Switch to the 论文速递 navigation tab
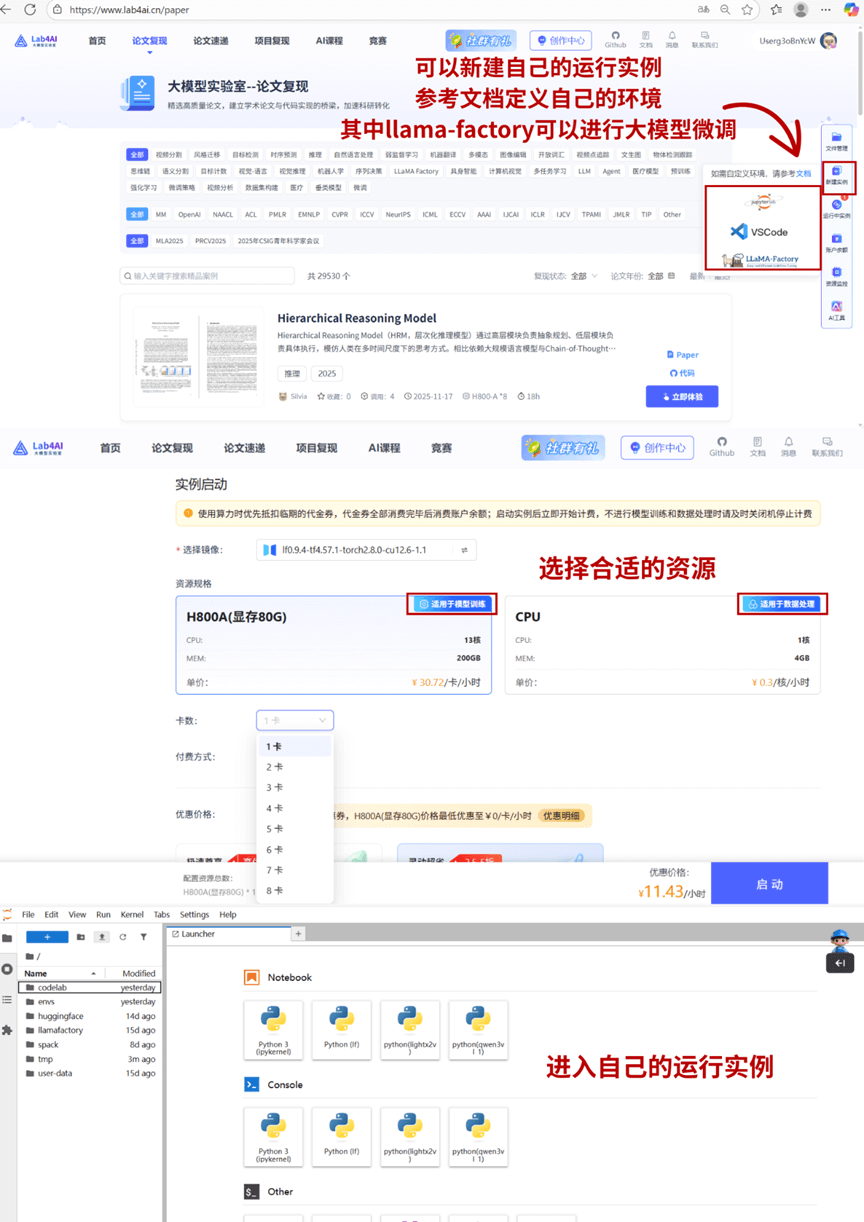The height and width of the screenshot is (1222, 864). click(x=213, y=41)
